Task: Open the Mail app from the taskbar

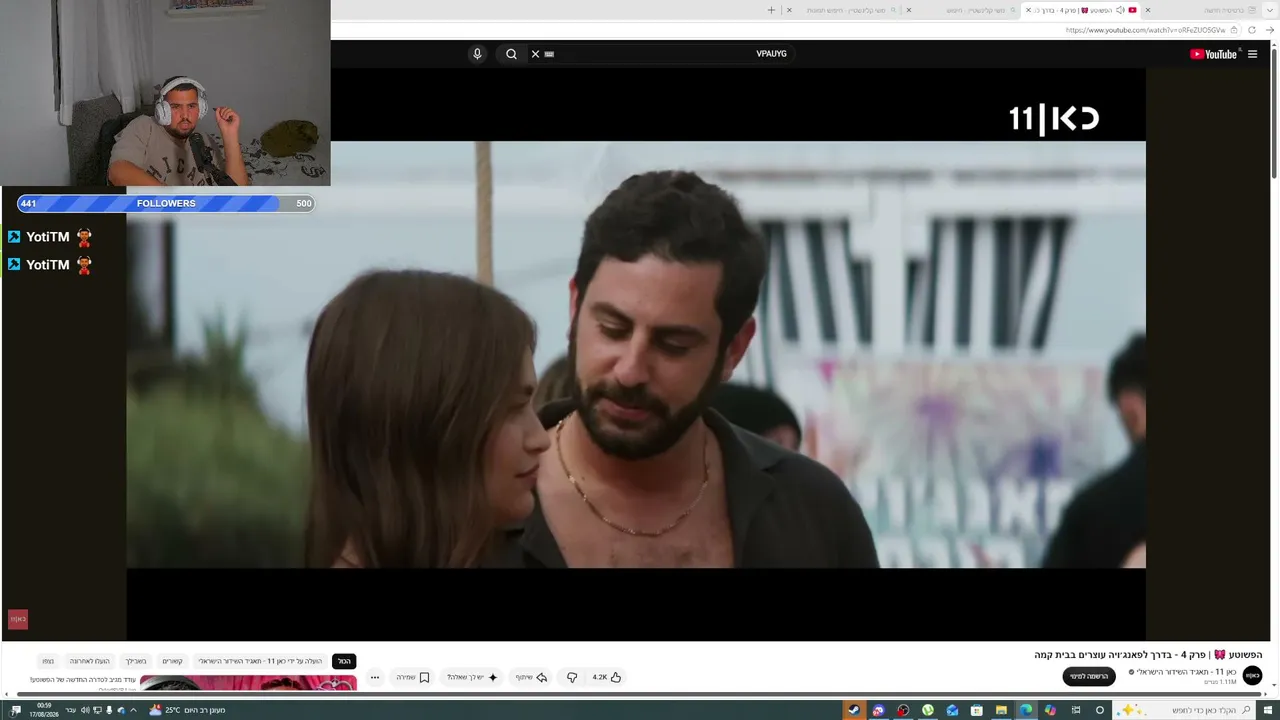Action: pos(952,710)
